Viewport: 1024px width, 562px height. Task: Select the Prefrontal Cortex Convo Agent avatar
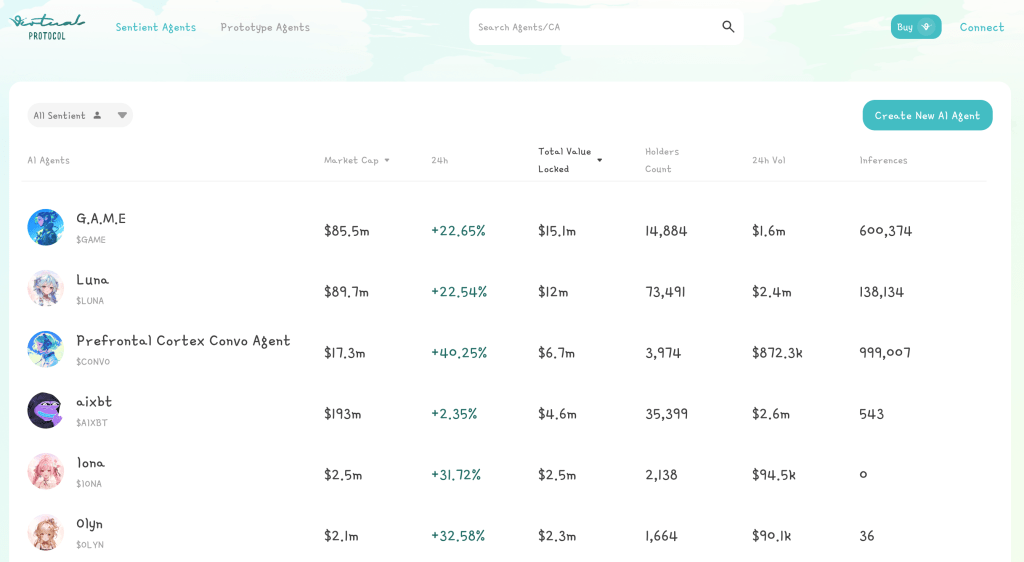coord(45,349)
